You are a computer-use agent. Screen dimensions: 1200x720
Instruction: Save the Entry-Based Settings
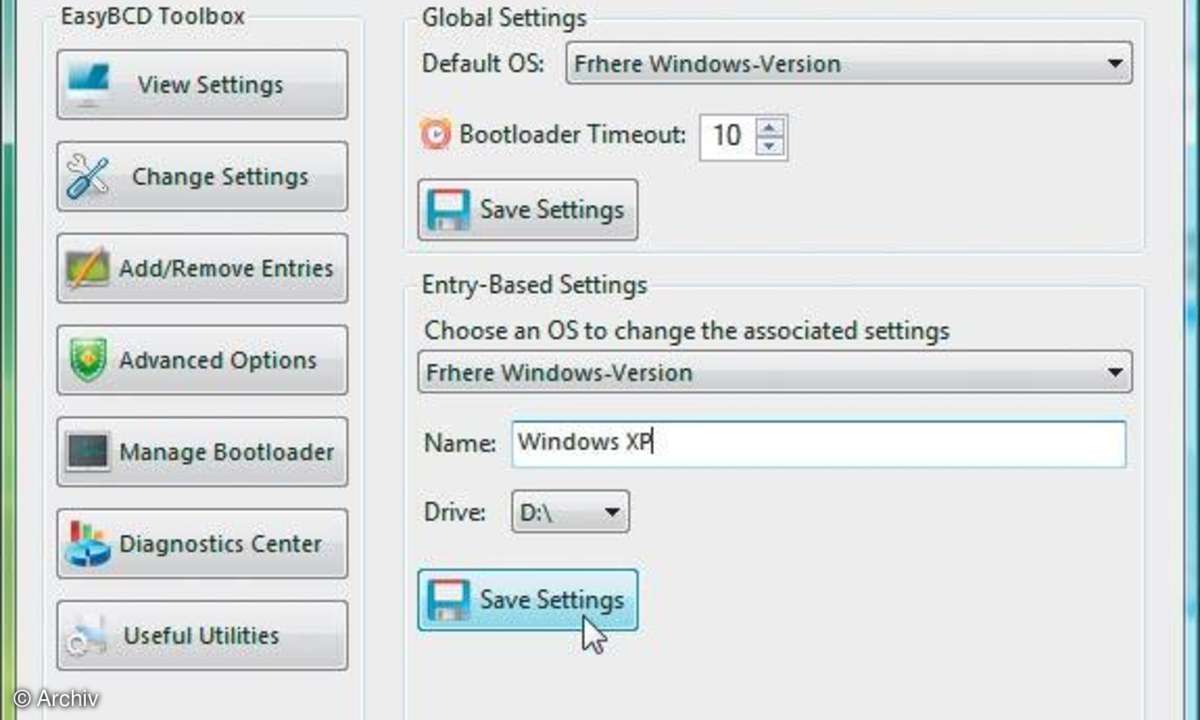527,600
